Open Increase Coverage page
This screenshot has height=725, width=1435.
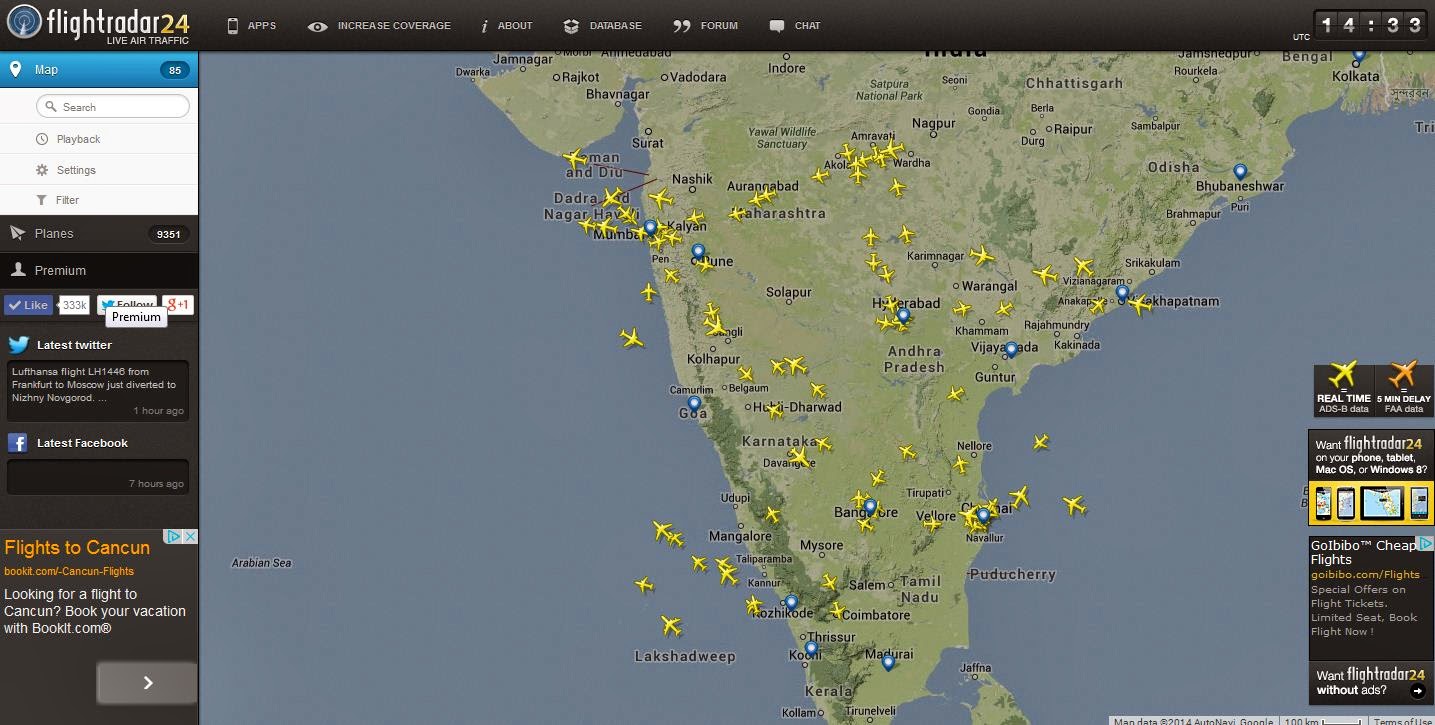(x=379, y=26)
